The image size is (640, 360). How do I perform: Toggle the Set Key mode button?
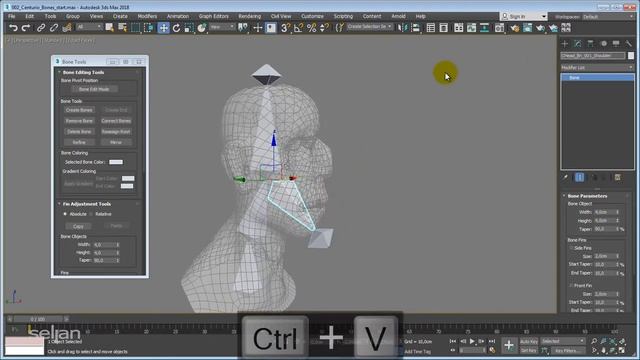tap(529, 351)
